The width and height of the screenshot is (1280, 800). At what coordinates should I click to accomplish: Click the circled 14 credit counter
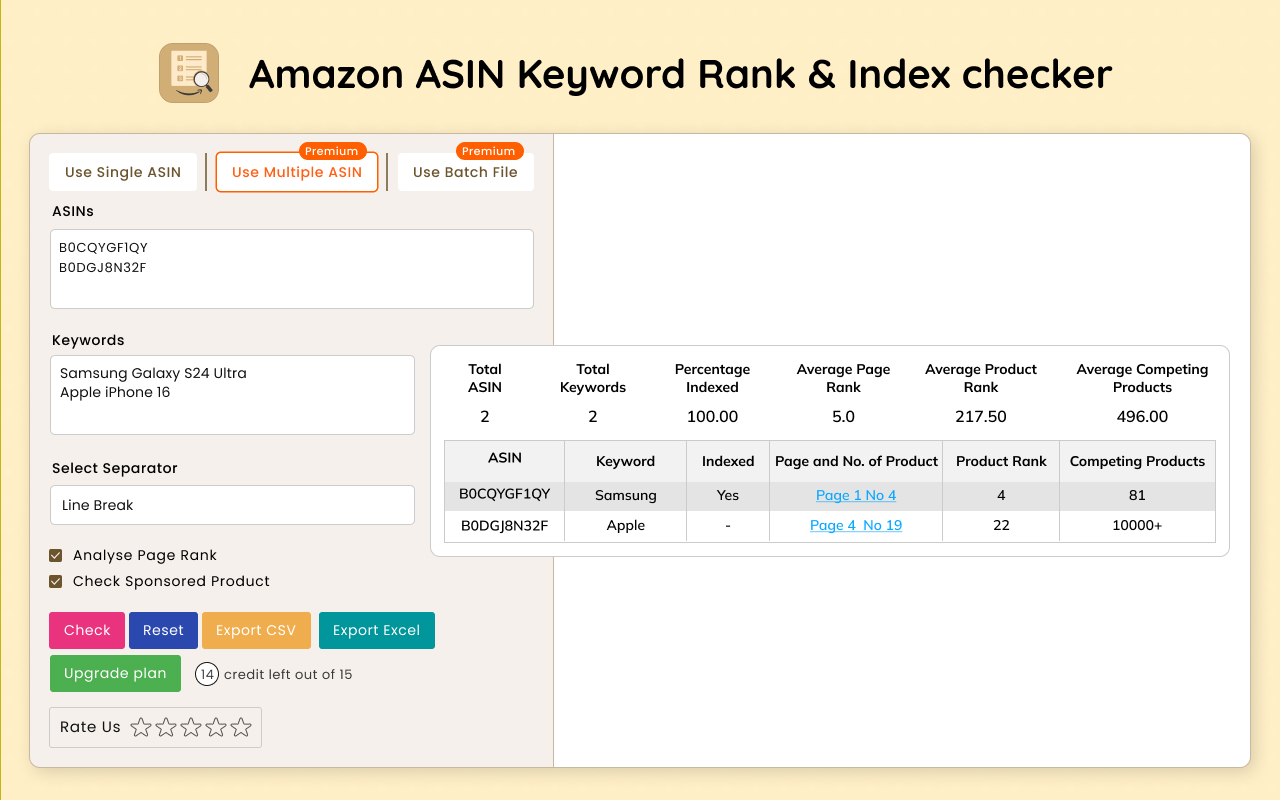pos(207,674)
